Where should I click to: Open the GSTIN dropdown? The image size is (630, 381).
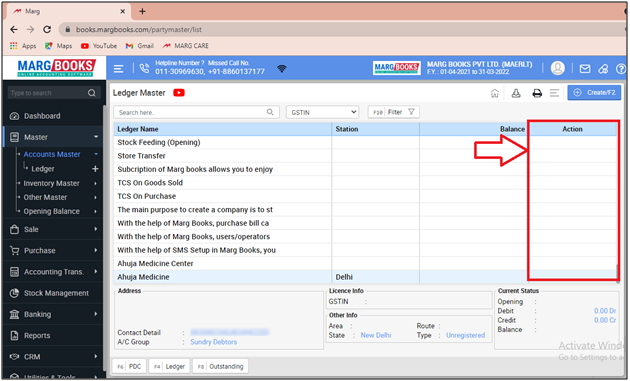[322, 112]
